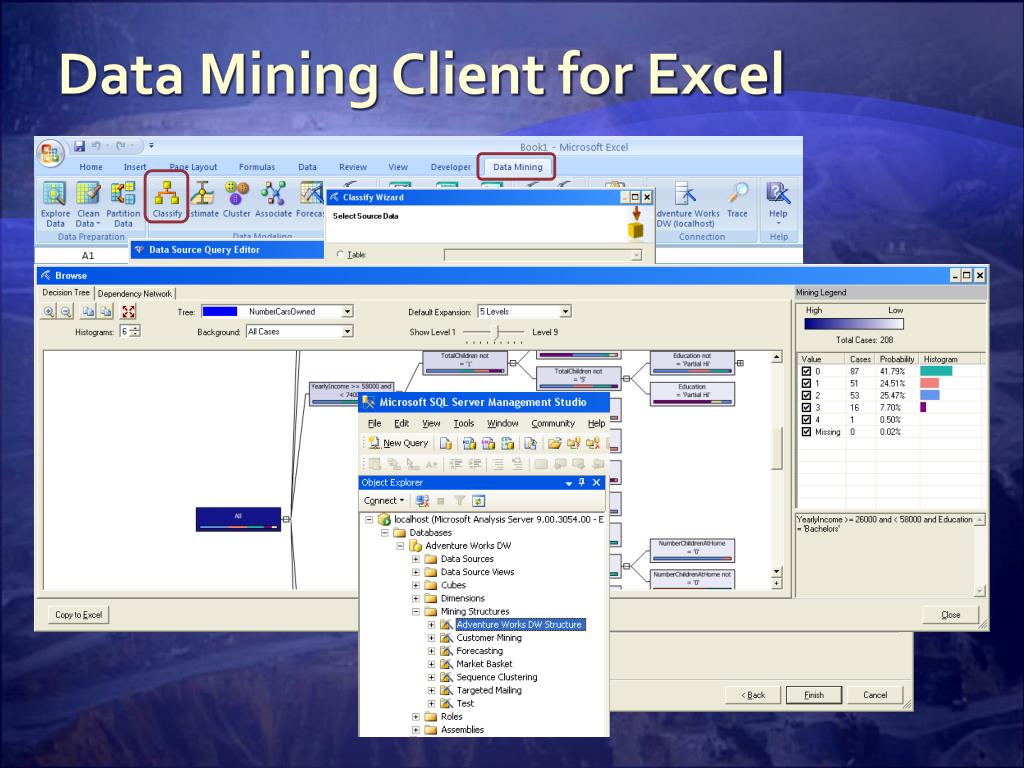Viewport: 1024px width, 768px height.
Task: Click the Explore Data ribbon icon
Action: [55, 194]
